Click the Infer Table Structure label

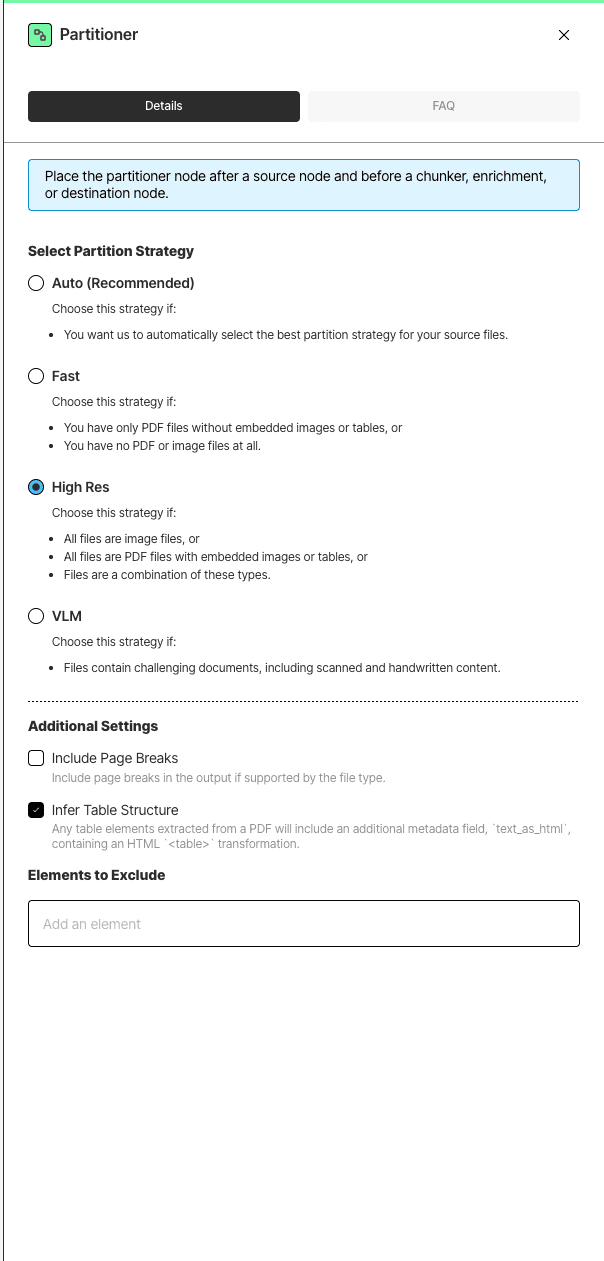tap(115, 810)
